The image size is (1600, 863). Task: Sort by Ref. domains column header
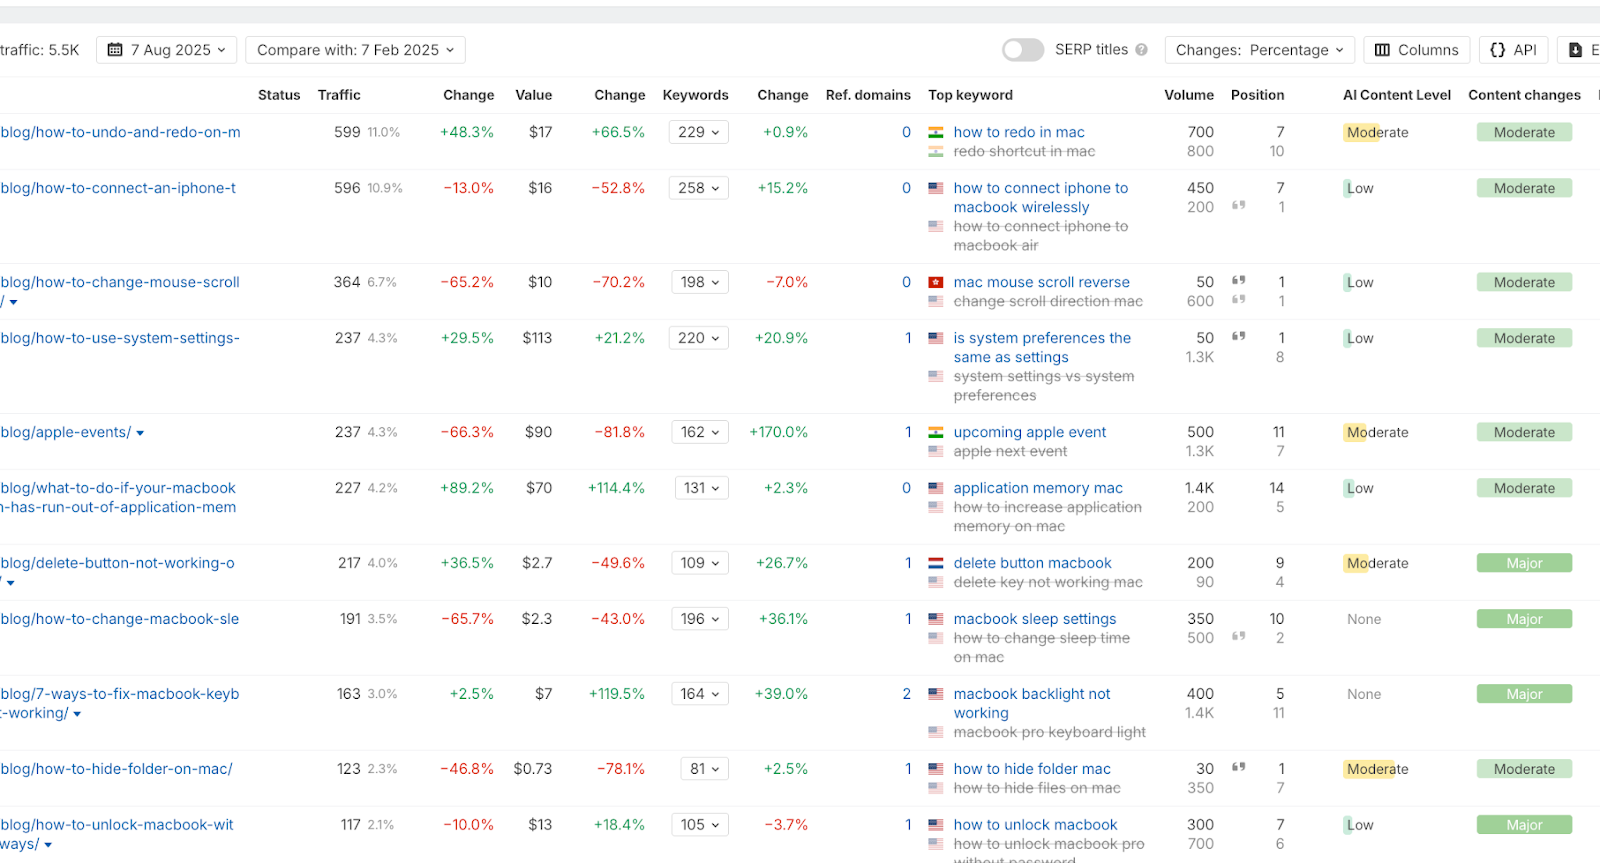[x=868, y=95]
